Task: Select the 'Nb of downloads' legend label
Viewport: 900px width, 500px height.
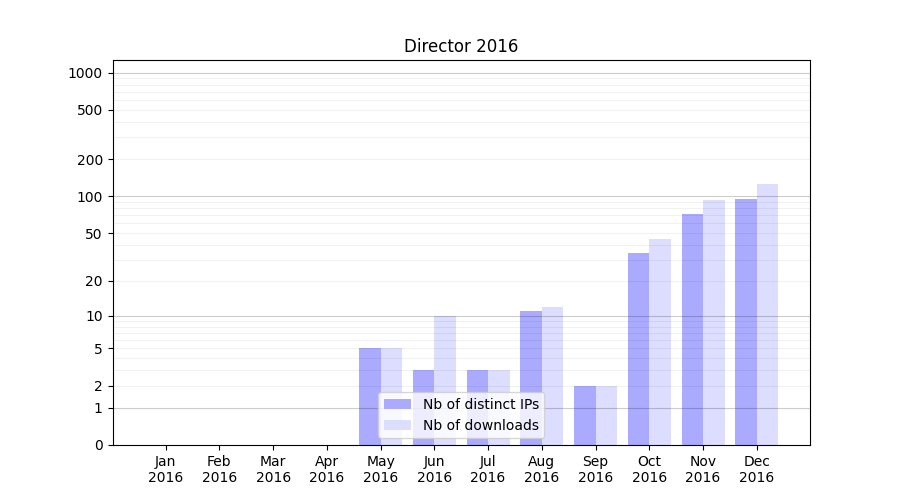Action: pos(480,425)
